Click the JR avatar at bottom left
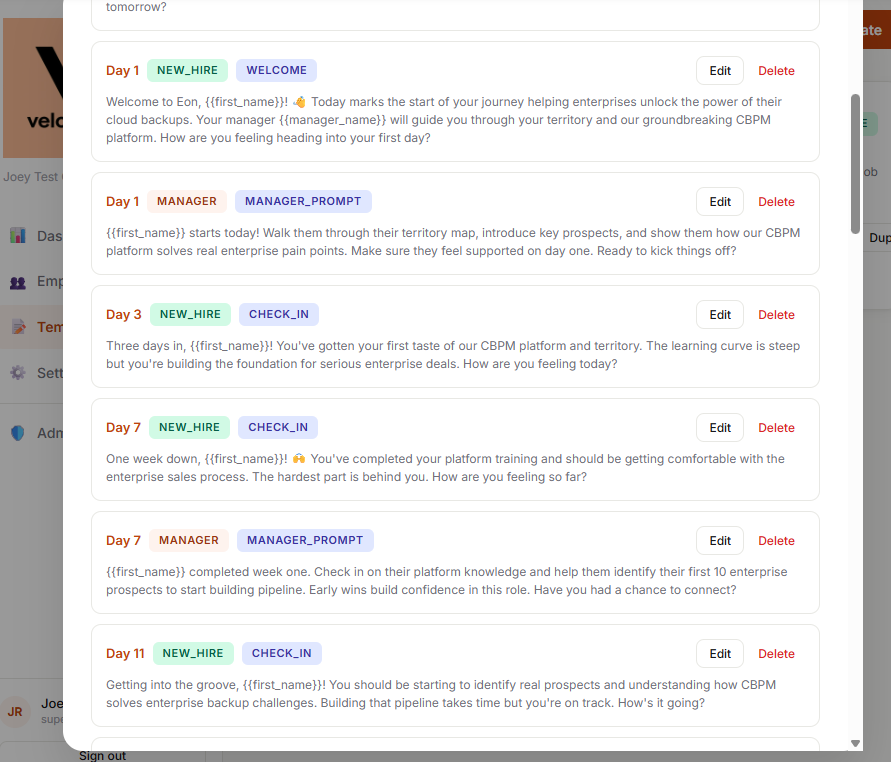The height and width of the screenshot is (762, 891). click(x=15, y=711)
